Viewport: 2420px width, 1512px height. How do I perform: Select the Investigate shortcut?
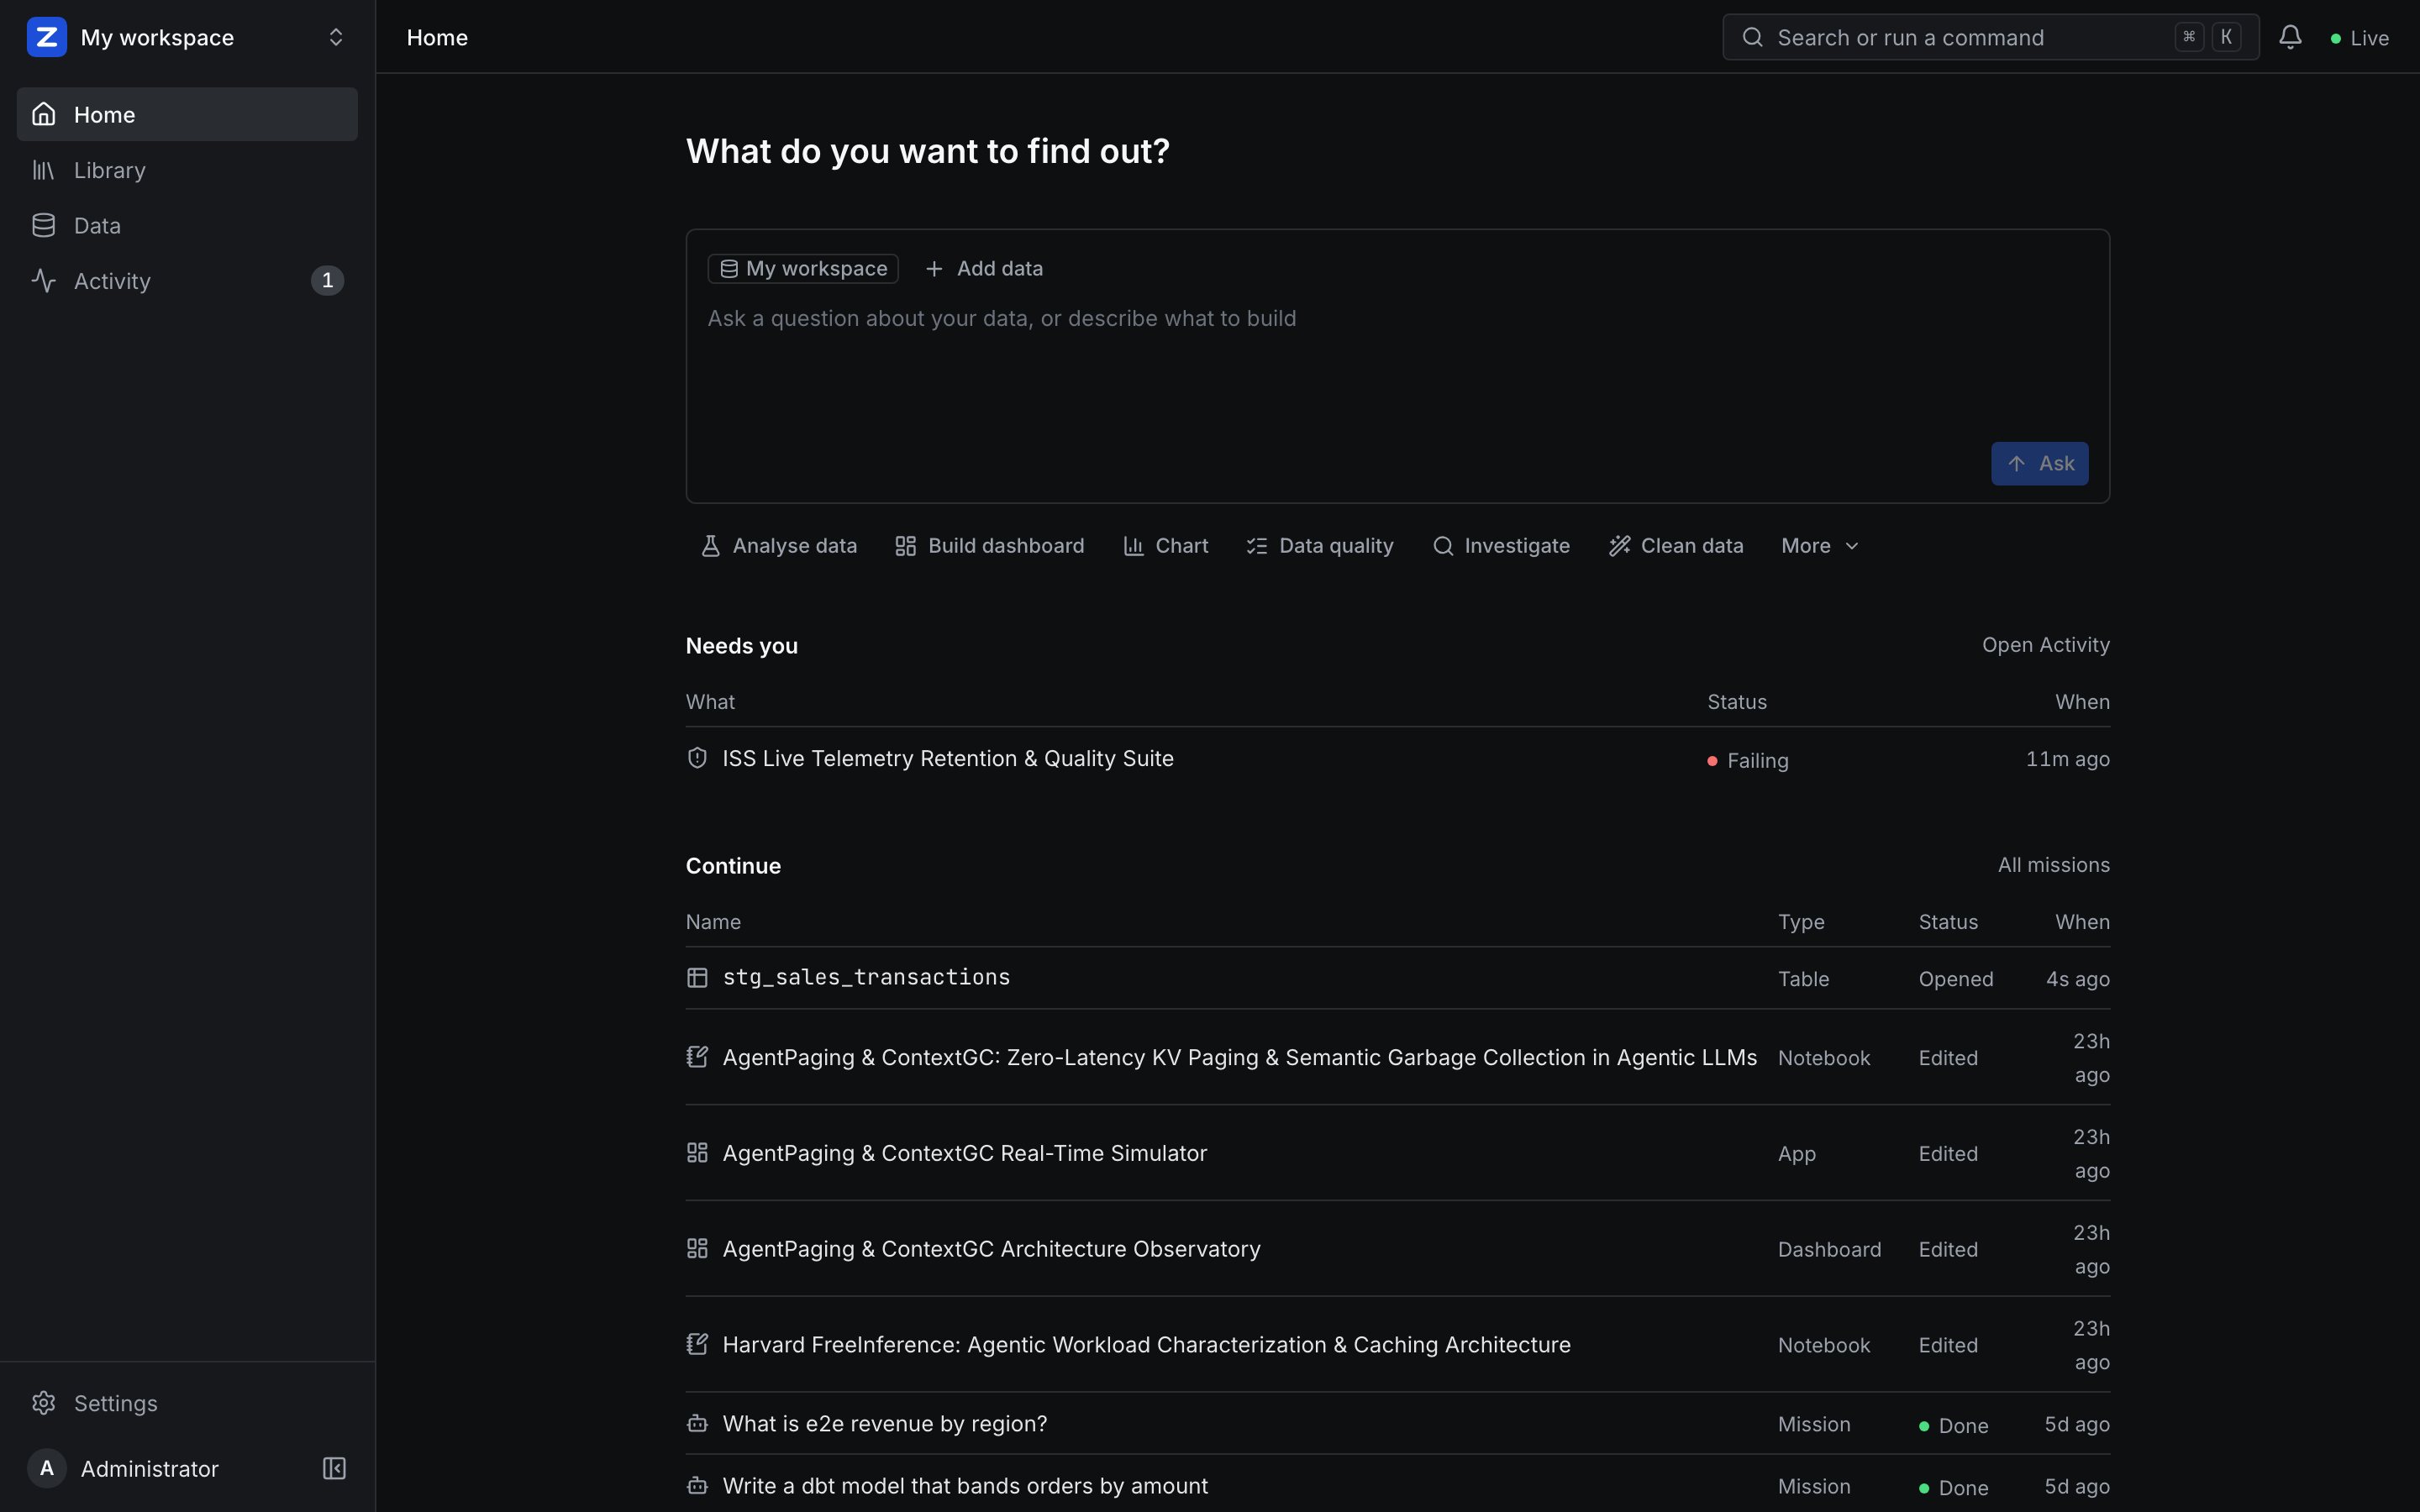[x=1501, y=546]
